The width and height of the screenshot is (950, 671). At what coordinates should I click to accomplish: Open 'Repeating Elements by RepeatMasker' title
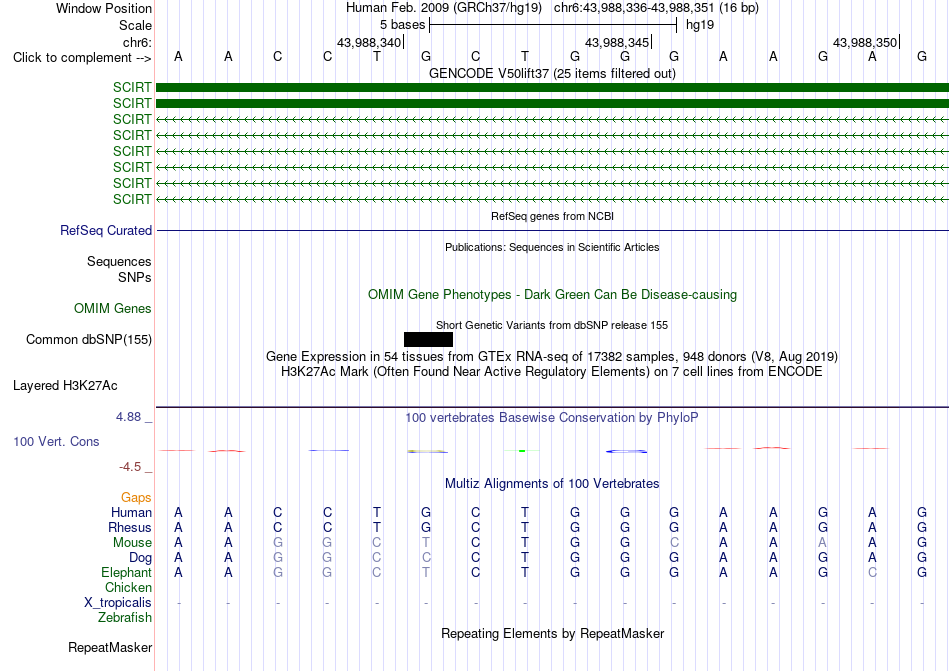[552, 633]
